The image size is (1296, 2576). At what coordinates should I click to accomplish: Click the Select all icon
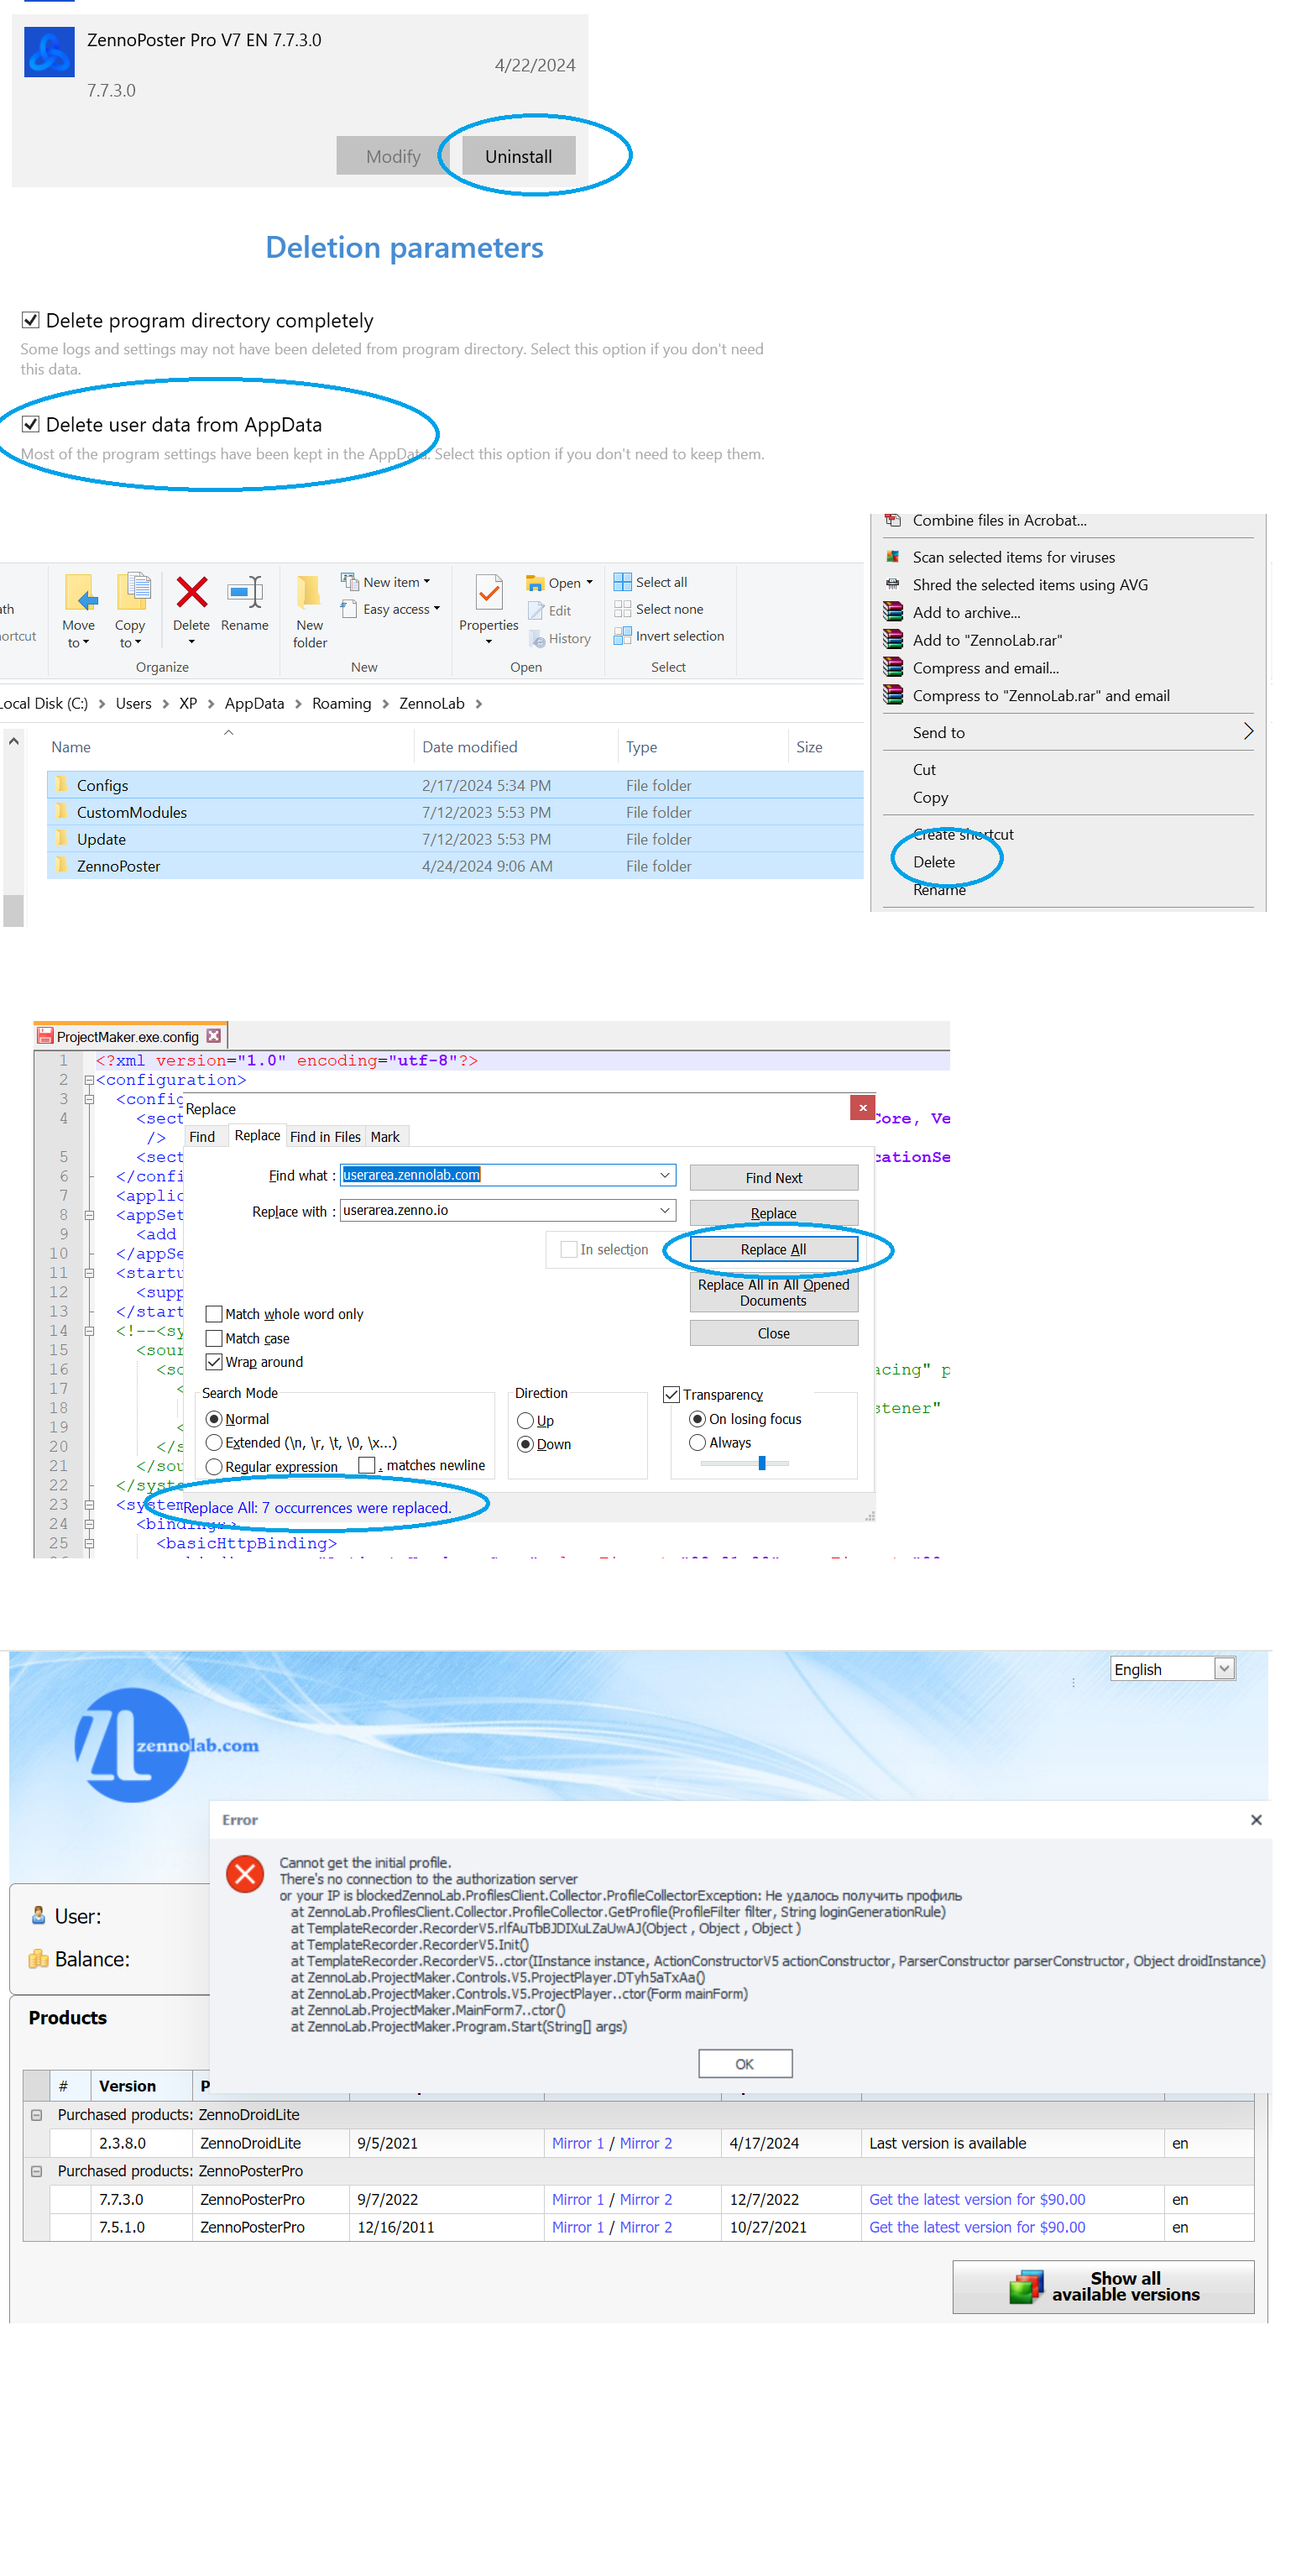pos(622,582)
